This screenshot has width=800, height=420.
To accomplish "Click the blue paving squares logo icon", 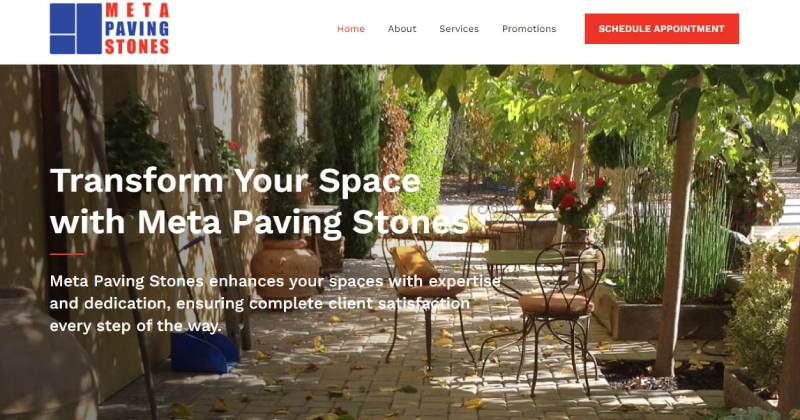I will (x=76, y=29).
